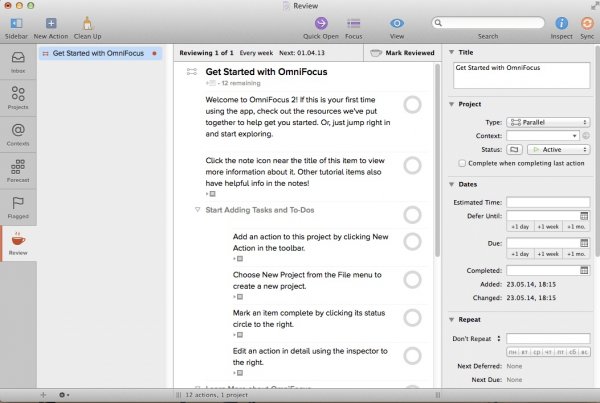The width and height of the screenshot is (600, 403).
Task: Open the Type dropdown showing Parallel
Action: 548,122
